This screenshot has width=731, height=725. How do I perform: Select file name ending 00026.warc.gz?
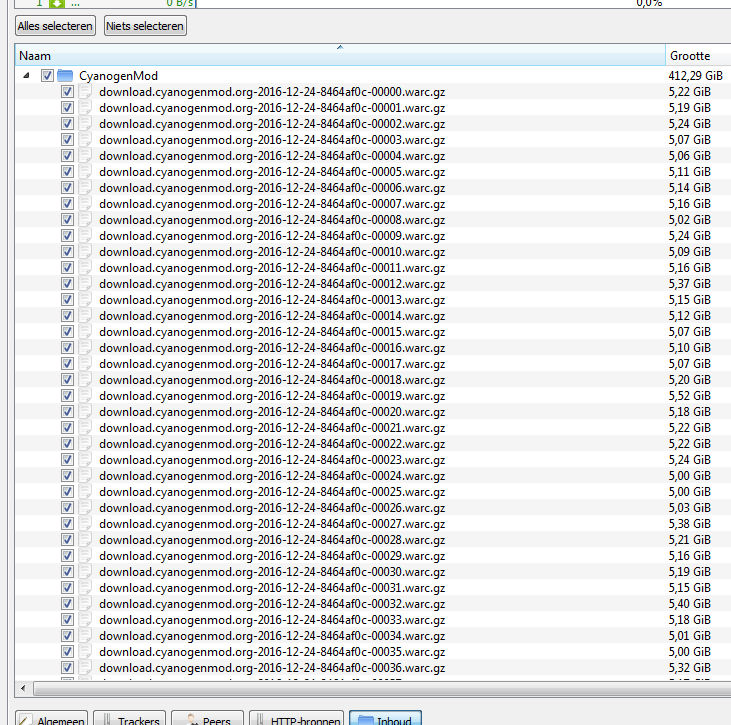click(x=272, y=508)
